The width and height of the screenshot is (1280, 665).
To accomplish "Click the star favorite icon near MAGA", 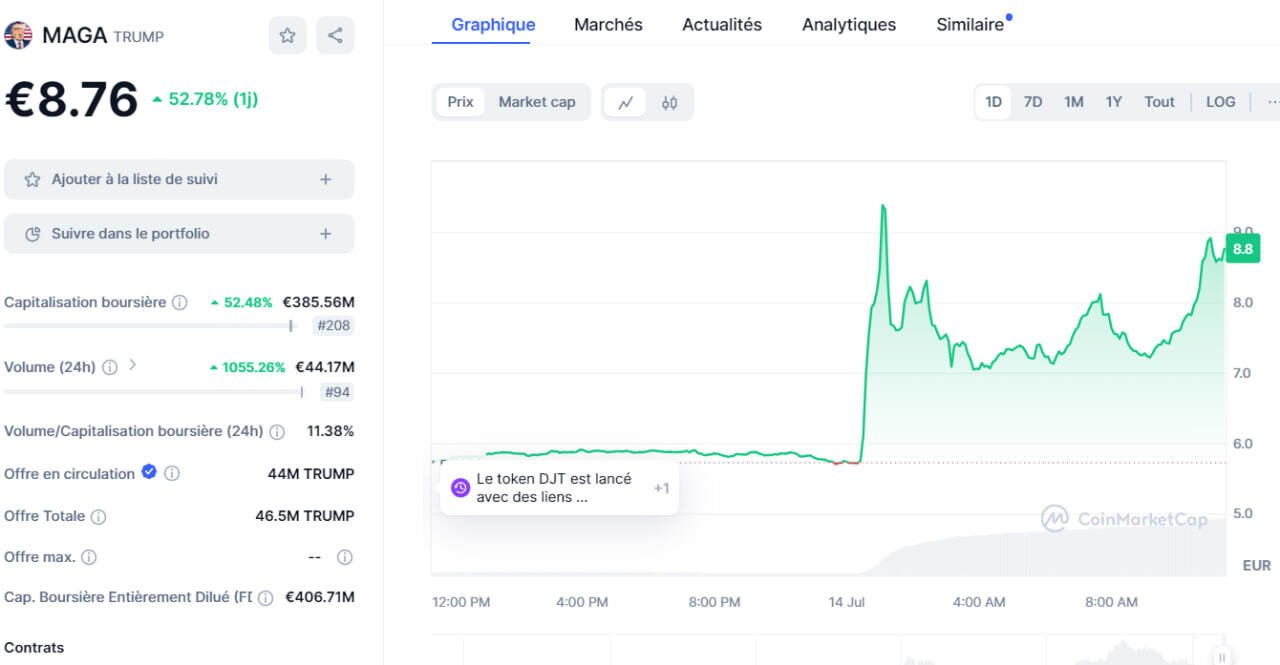I will [287, 36].
